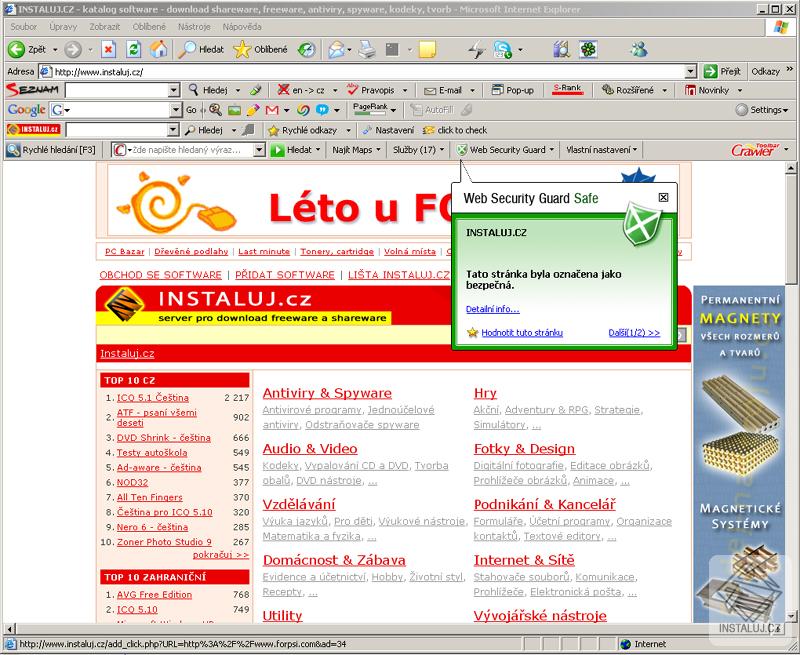Click the green ICQ flower icon
Image resolution: width=800 pixels, height=655 pixels.
588,49
